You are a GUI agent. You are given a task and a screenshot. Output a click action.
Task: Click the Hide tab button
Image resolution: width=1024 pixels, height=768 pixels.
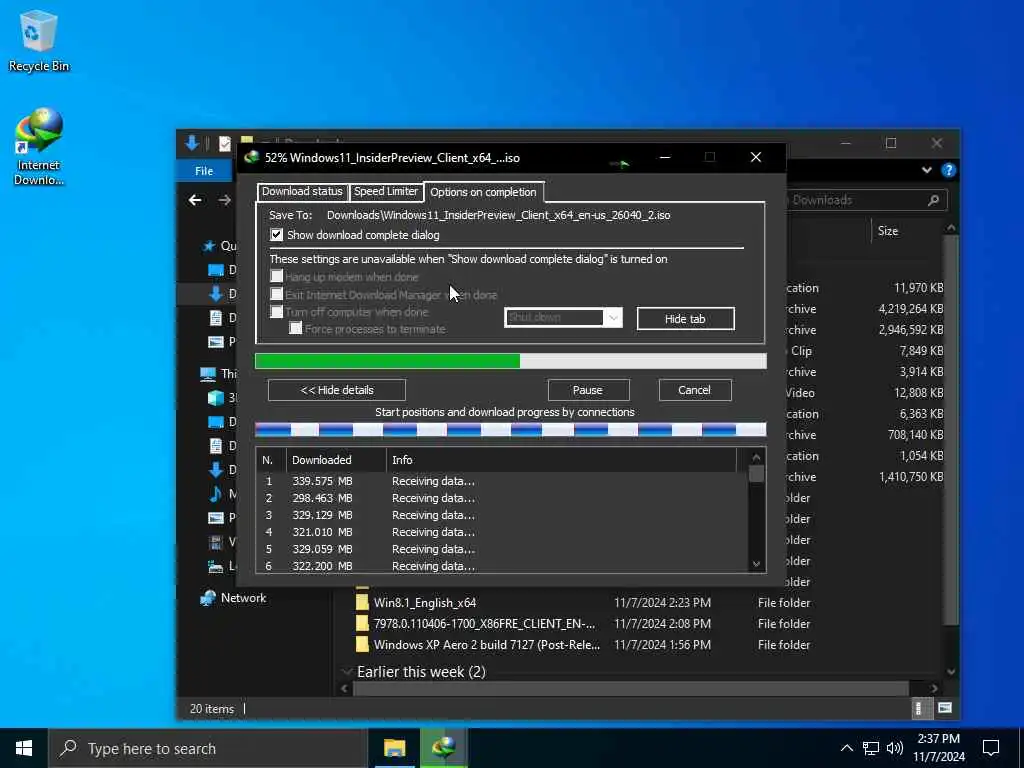[x=685, y=319]
